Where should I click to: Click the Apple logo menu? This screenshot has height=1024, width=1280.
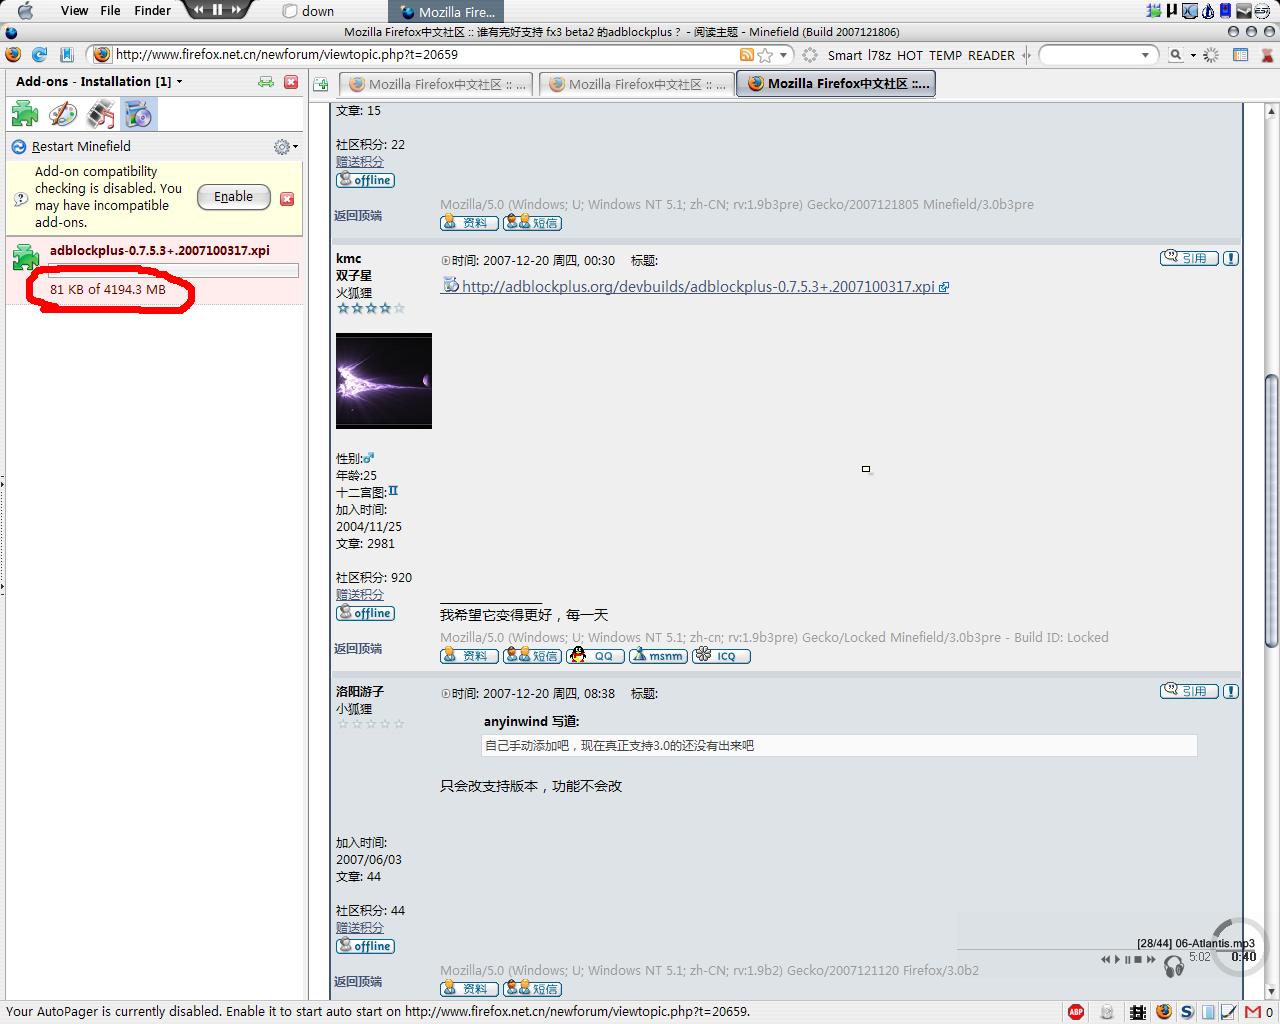[25, 11]
